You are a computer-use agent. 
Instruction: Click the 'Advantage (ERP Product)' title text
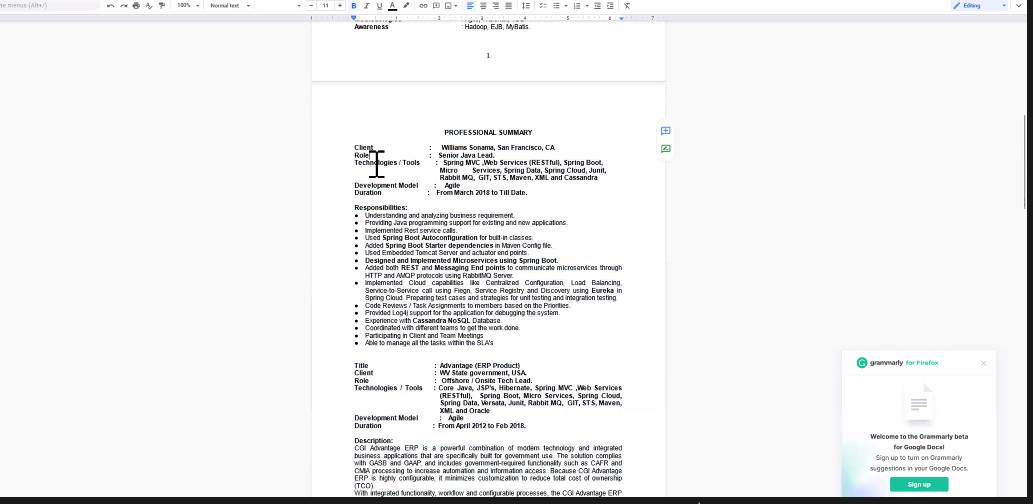tap(480, 366)
